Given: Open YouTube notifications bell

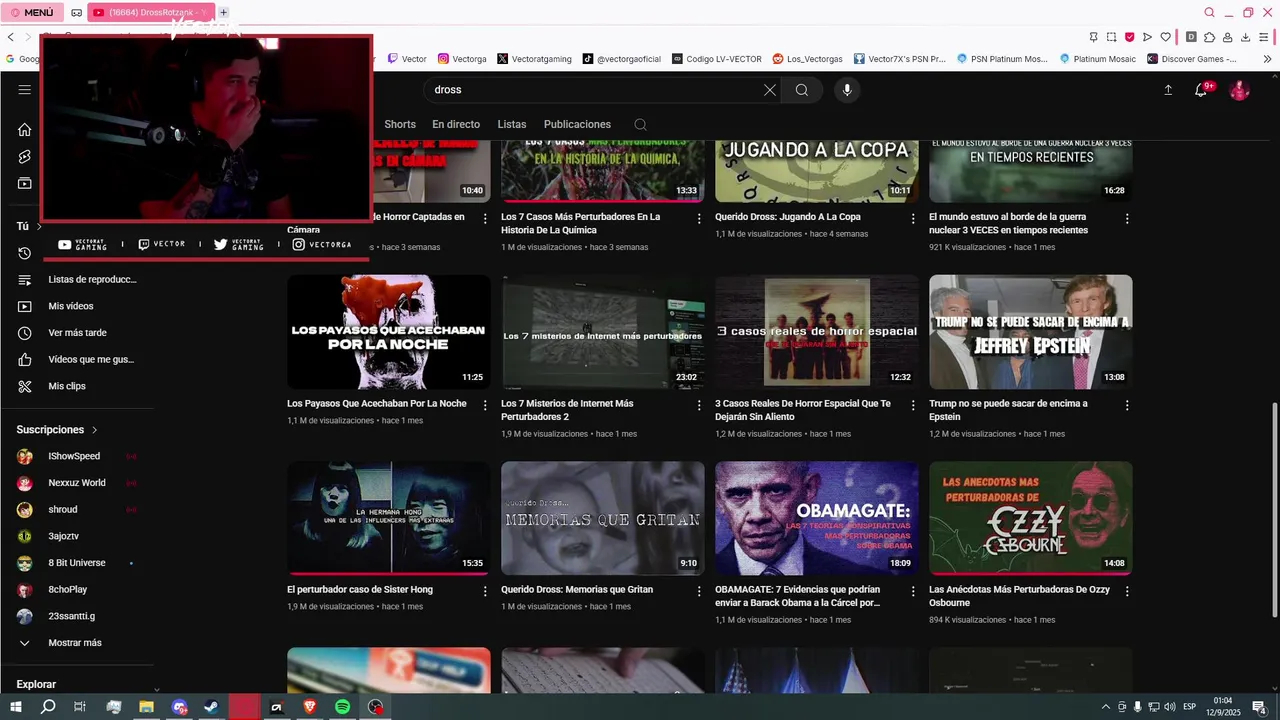Looking at the screenshot, I should pos(1202,90).
